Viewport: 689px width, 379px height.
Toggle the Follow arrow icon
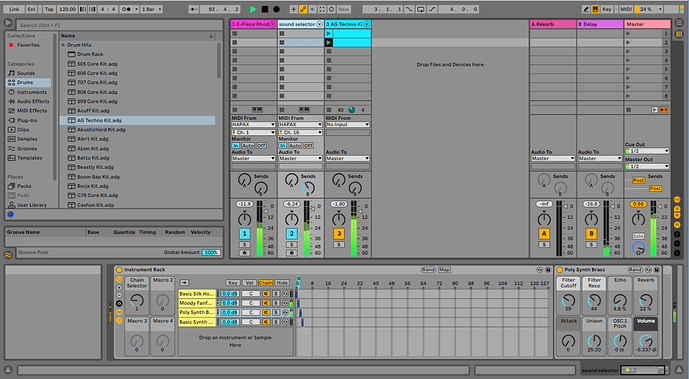point(193,9)
